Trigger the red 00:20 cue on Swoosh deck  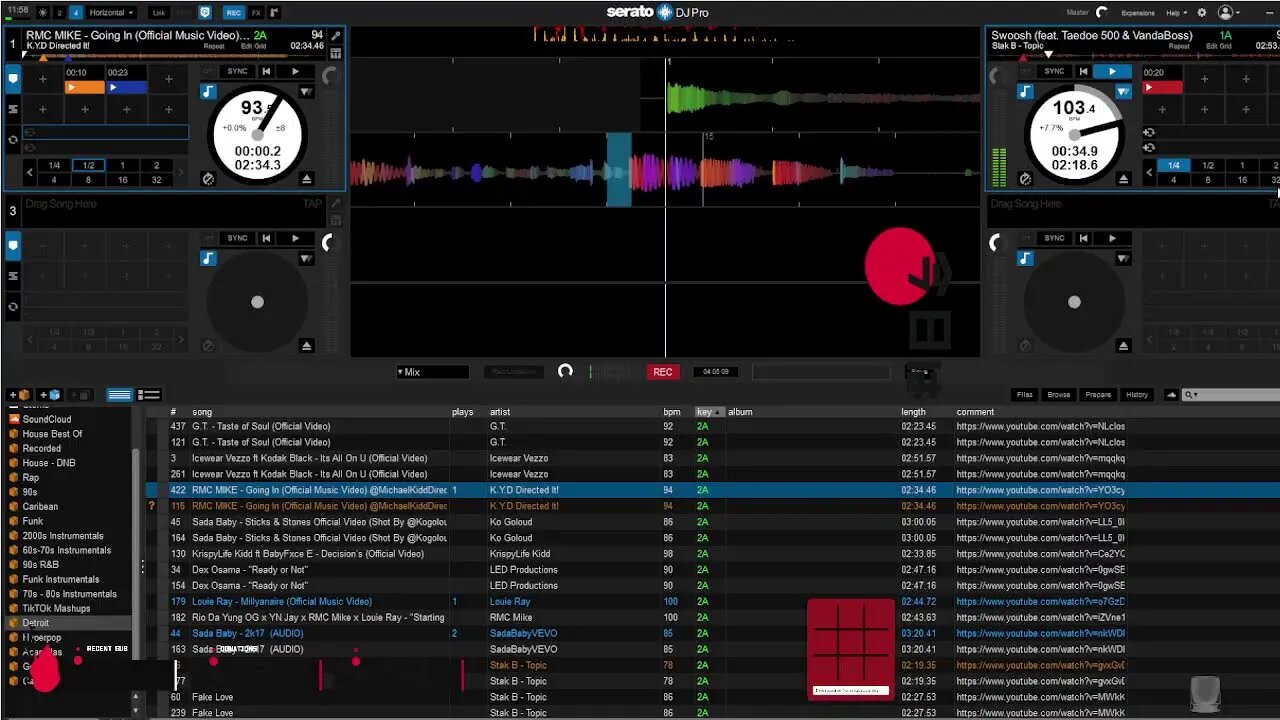[x=1163, y=87]
